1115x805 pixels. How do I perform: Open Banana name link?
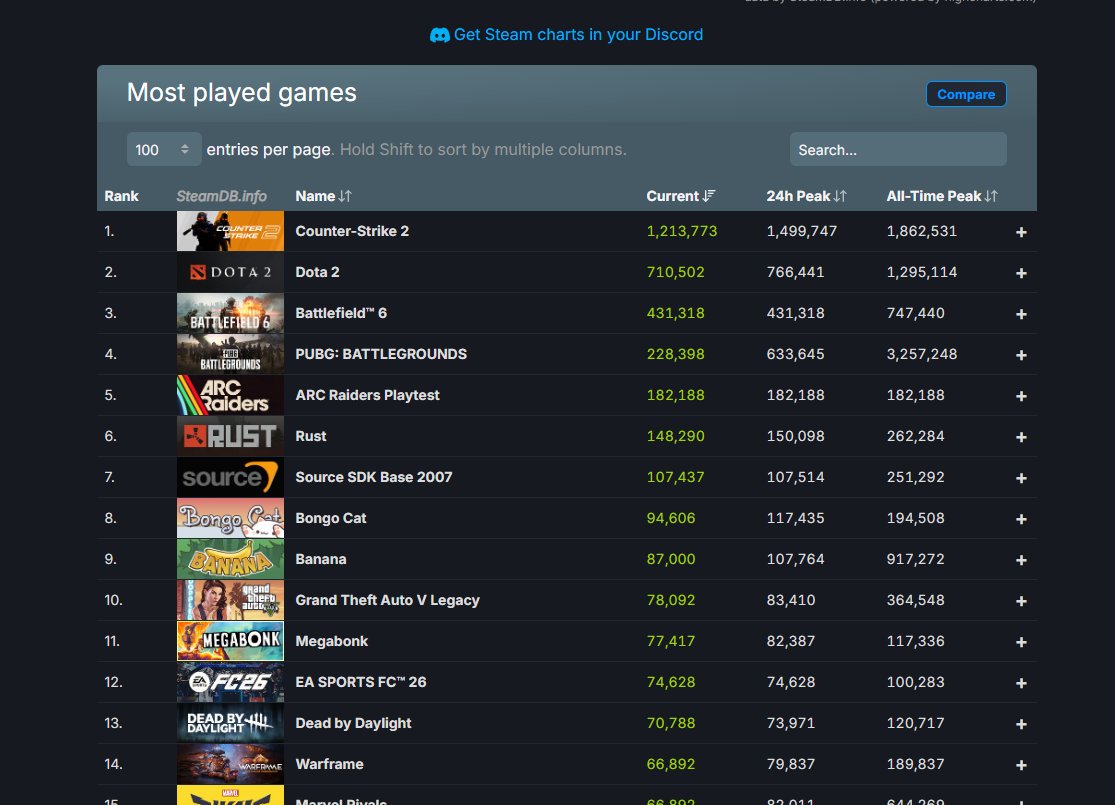point(321,559)
